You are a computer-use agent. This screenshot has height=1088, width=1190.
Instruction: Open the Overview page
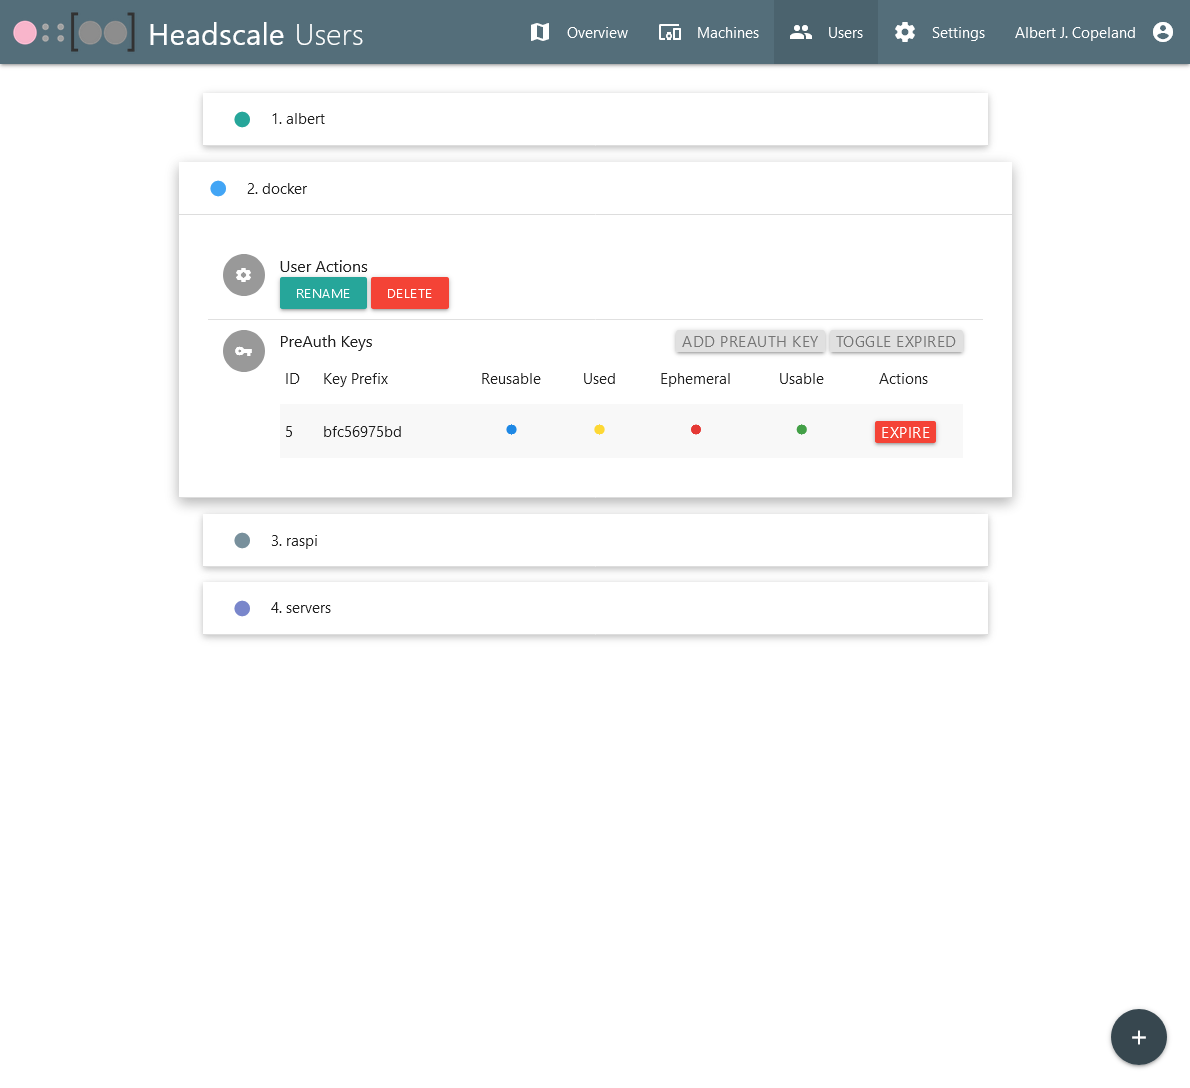click(597, 33)
